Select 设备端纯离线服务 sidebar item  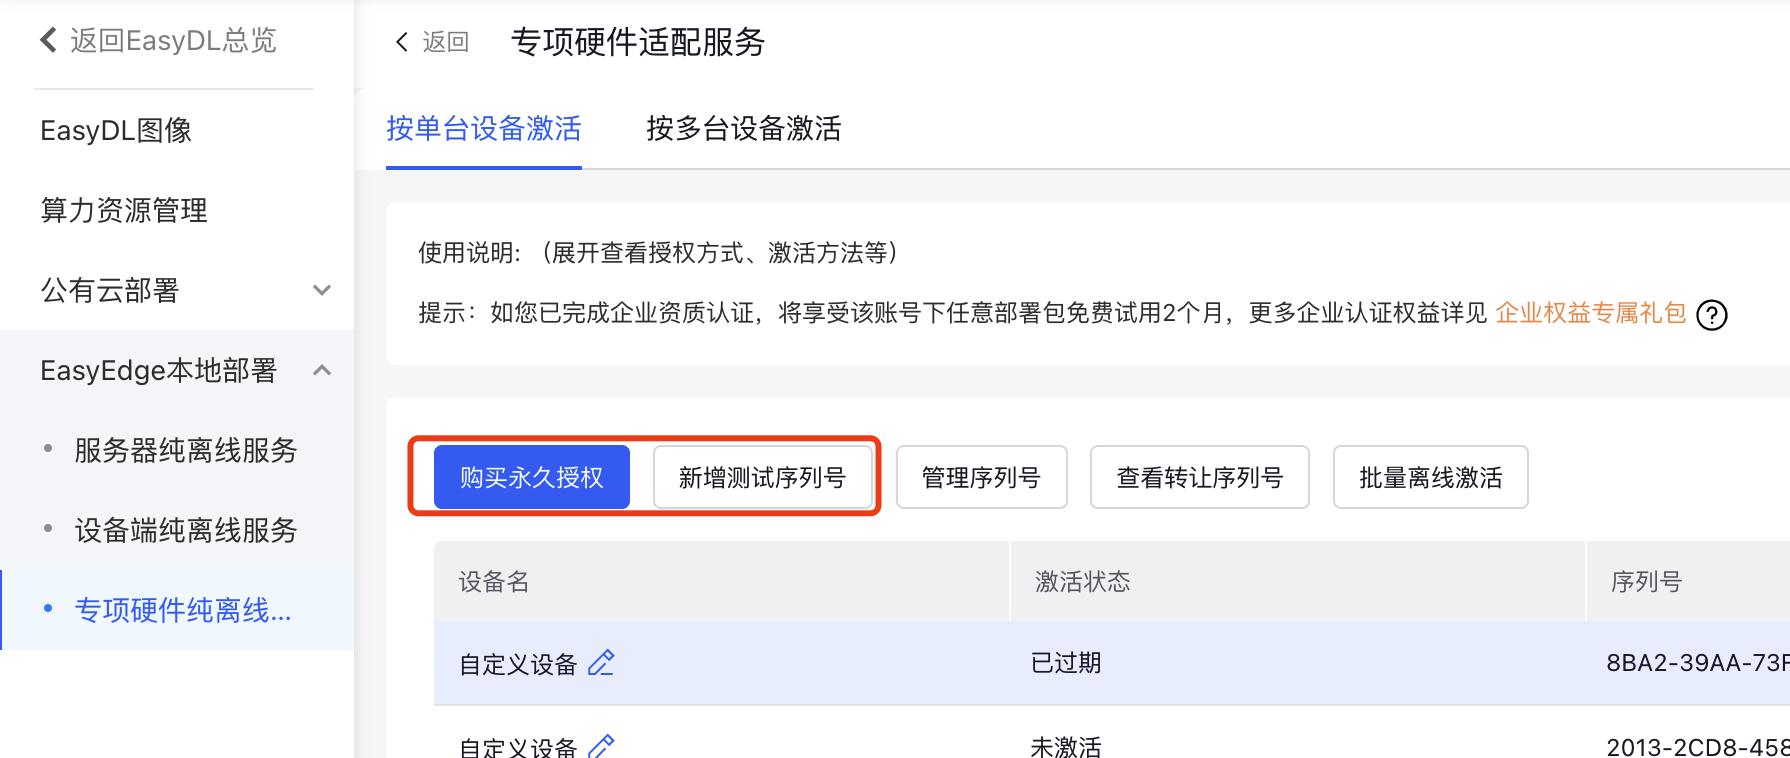tap(186, 530)
